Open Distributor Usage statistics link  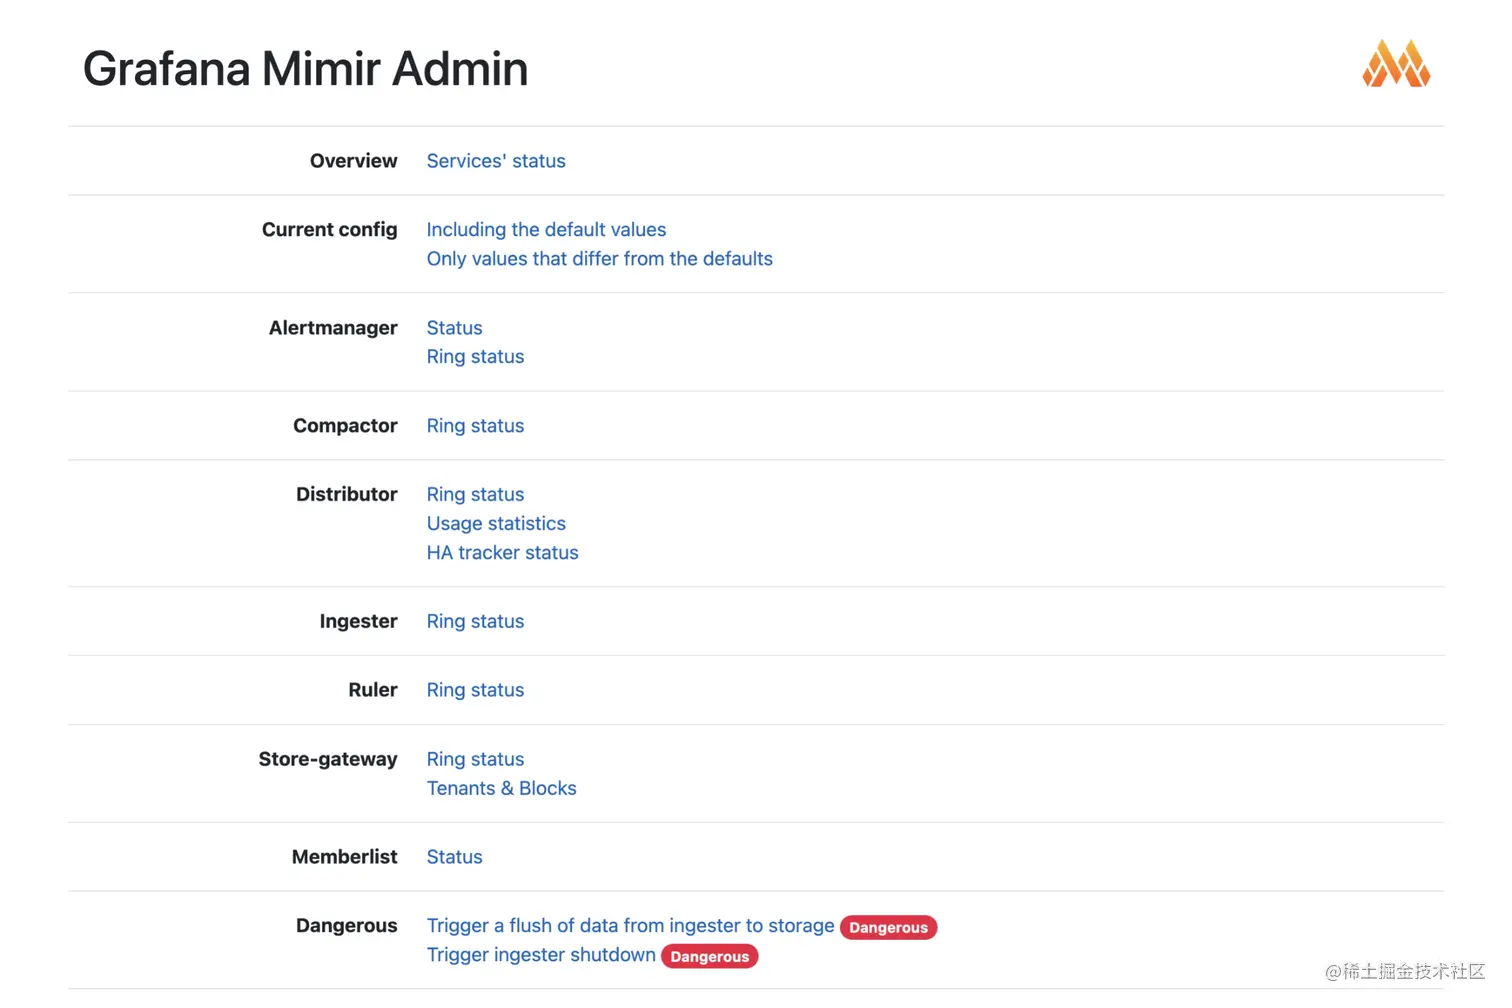pos(496,524)
